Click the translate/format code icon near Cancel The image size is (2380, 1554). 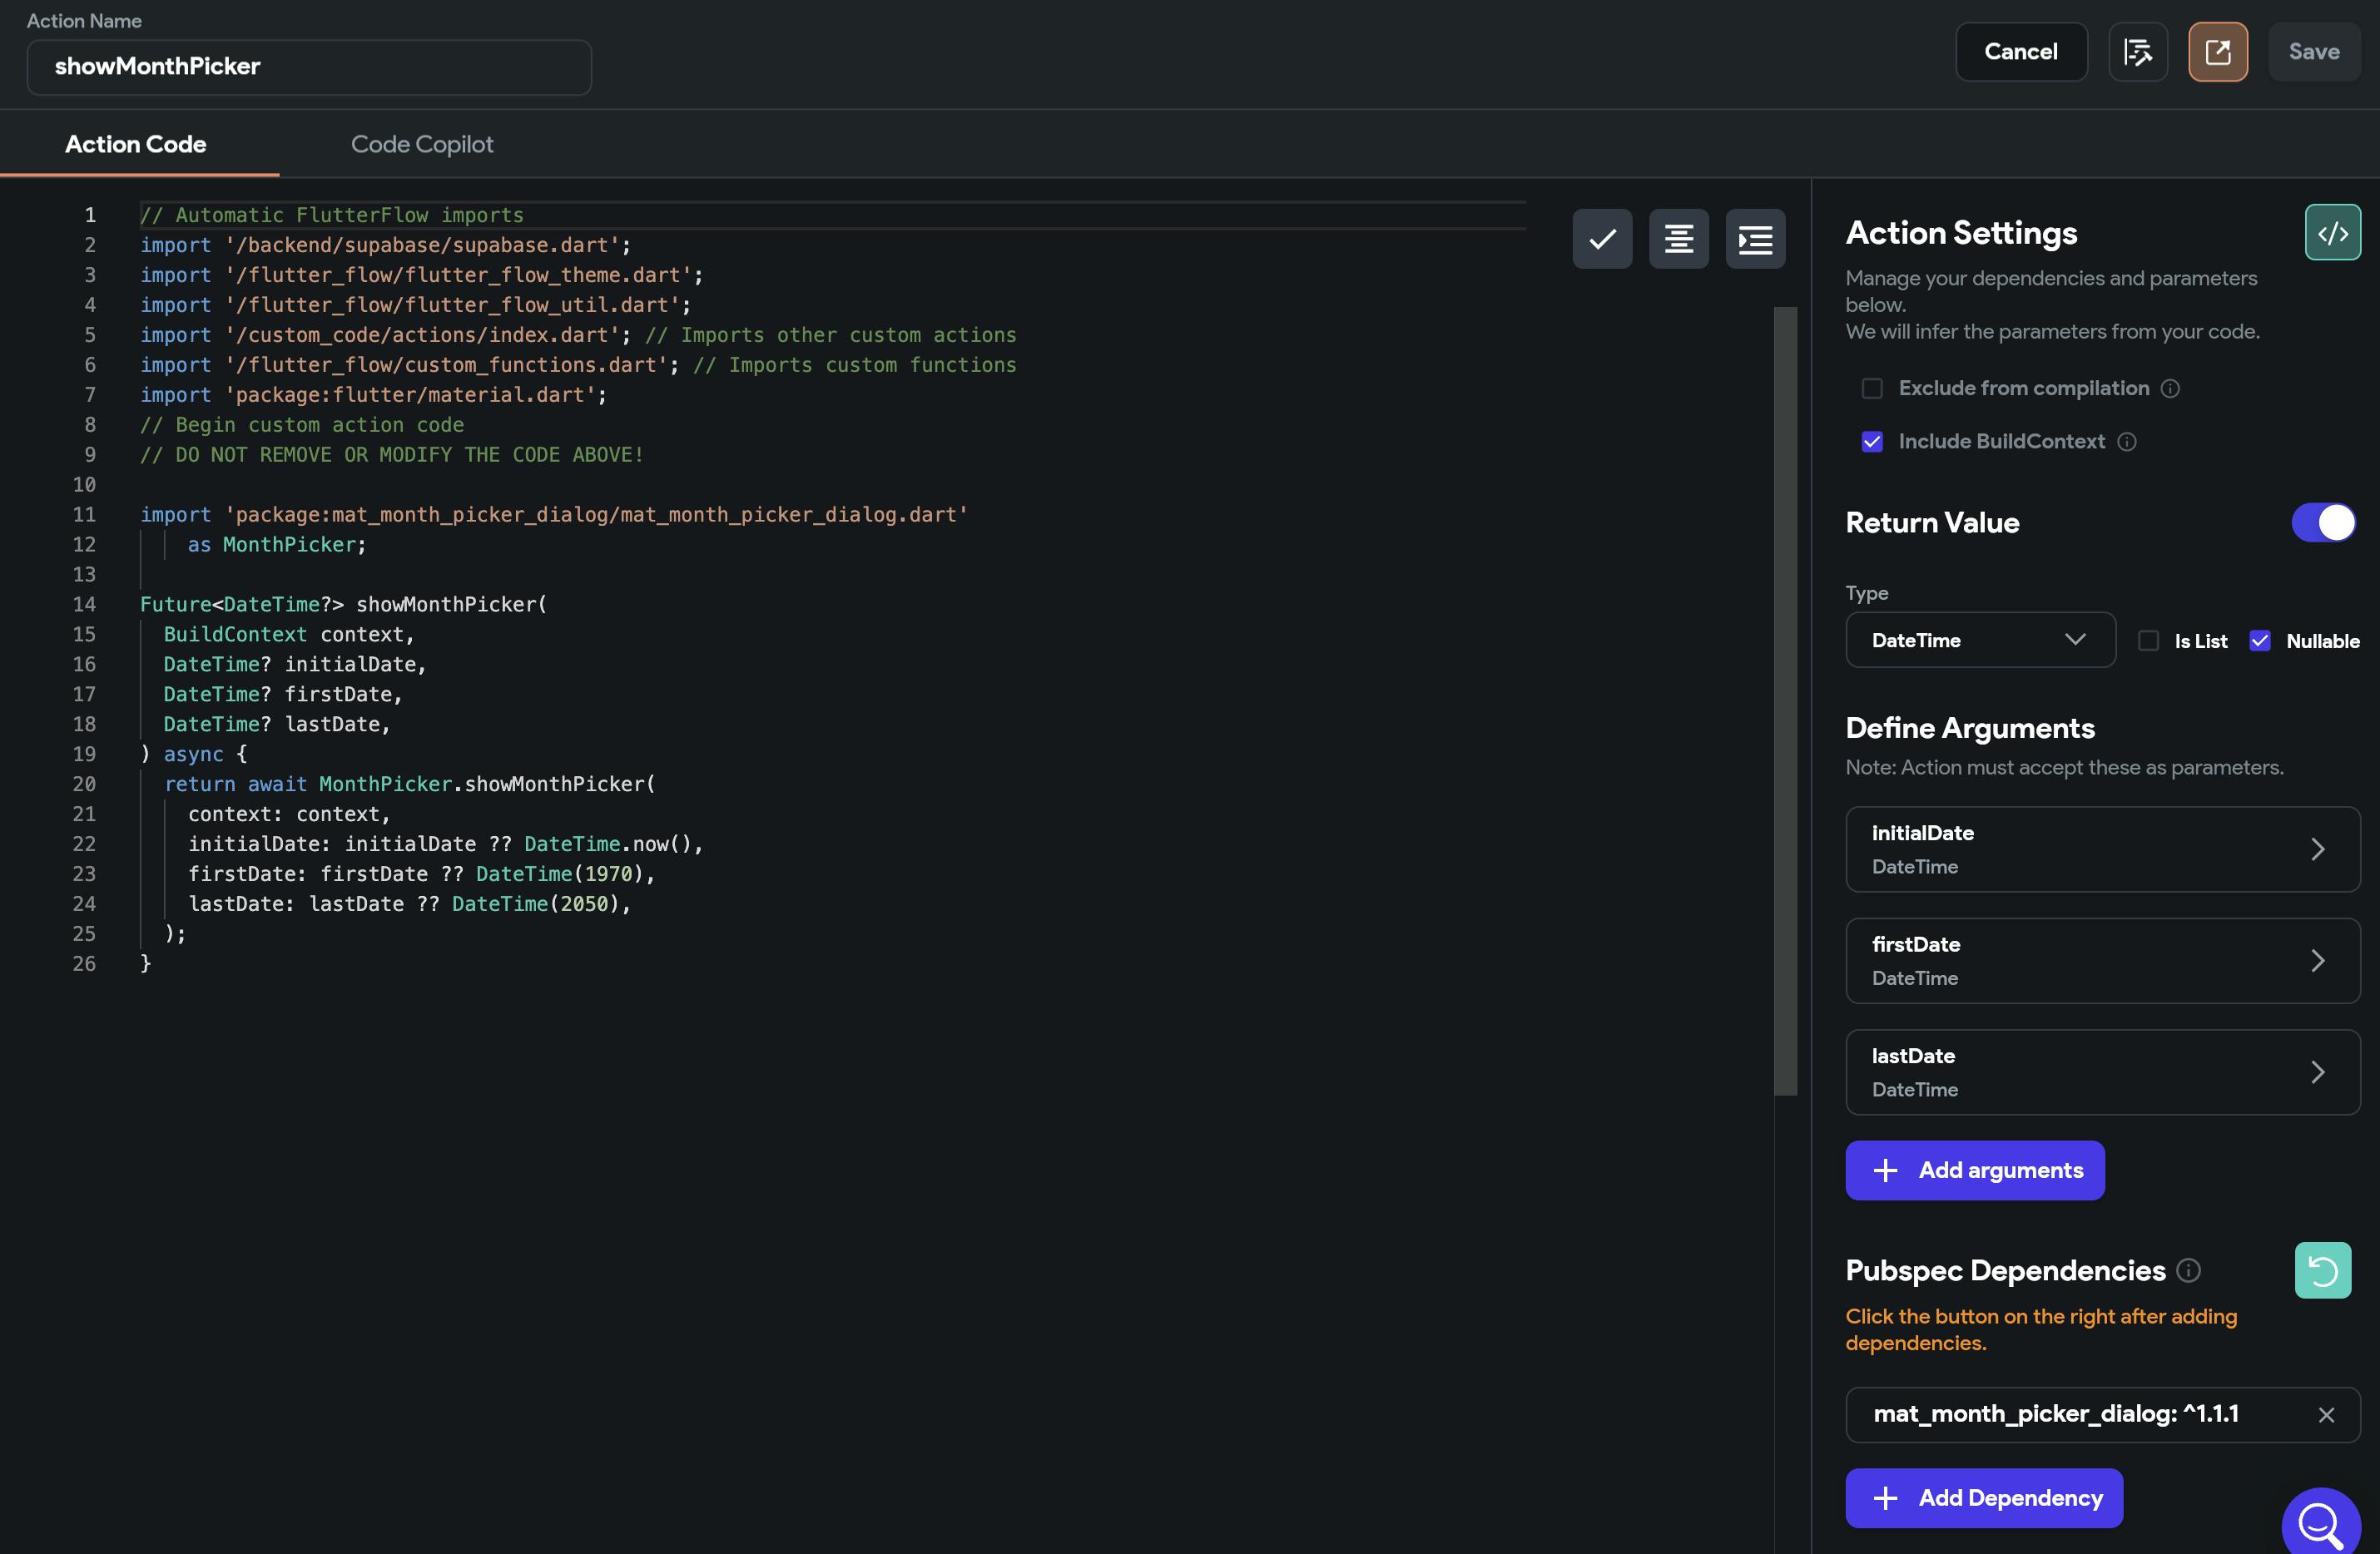pyautogui.click(x=2137, y=52)
